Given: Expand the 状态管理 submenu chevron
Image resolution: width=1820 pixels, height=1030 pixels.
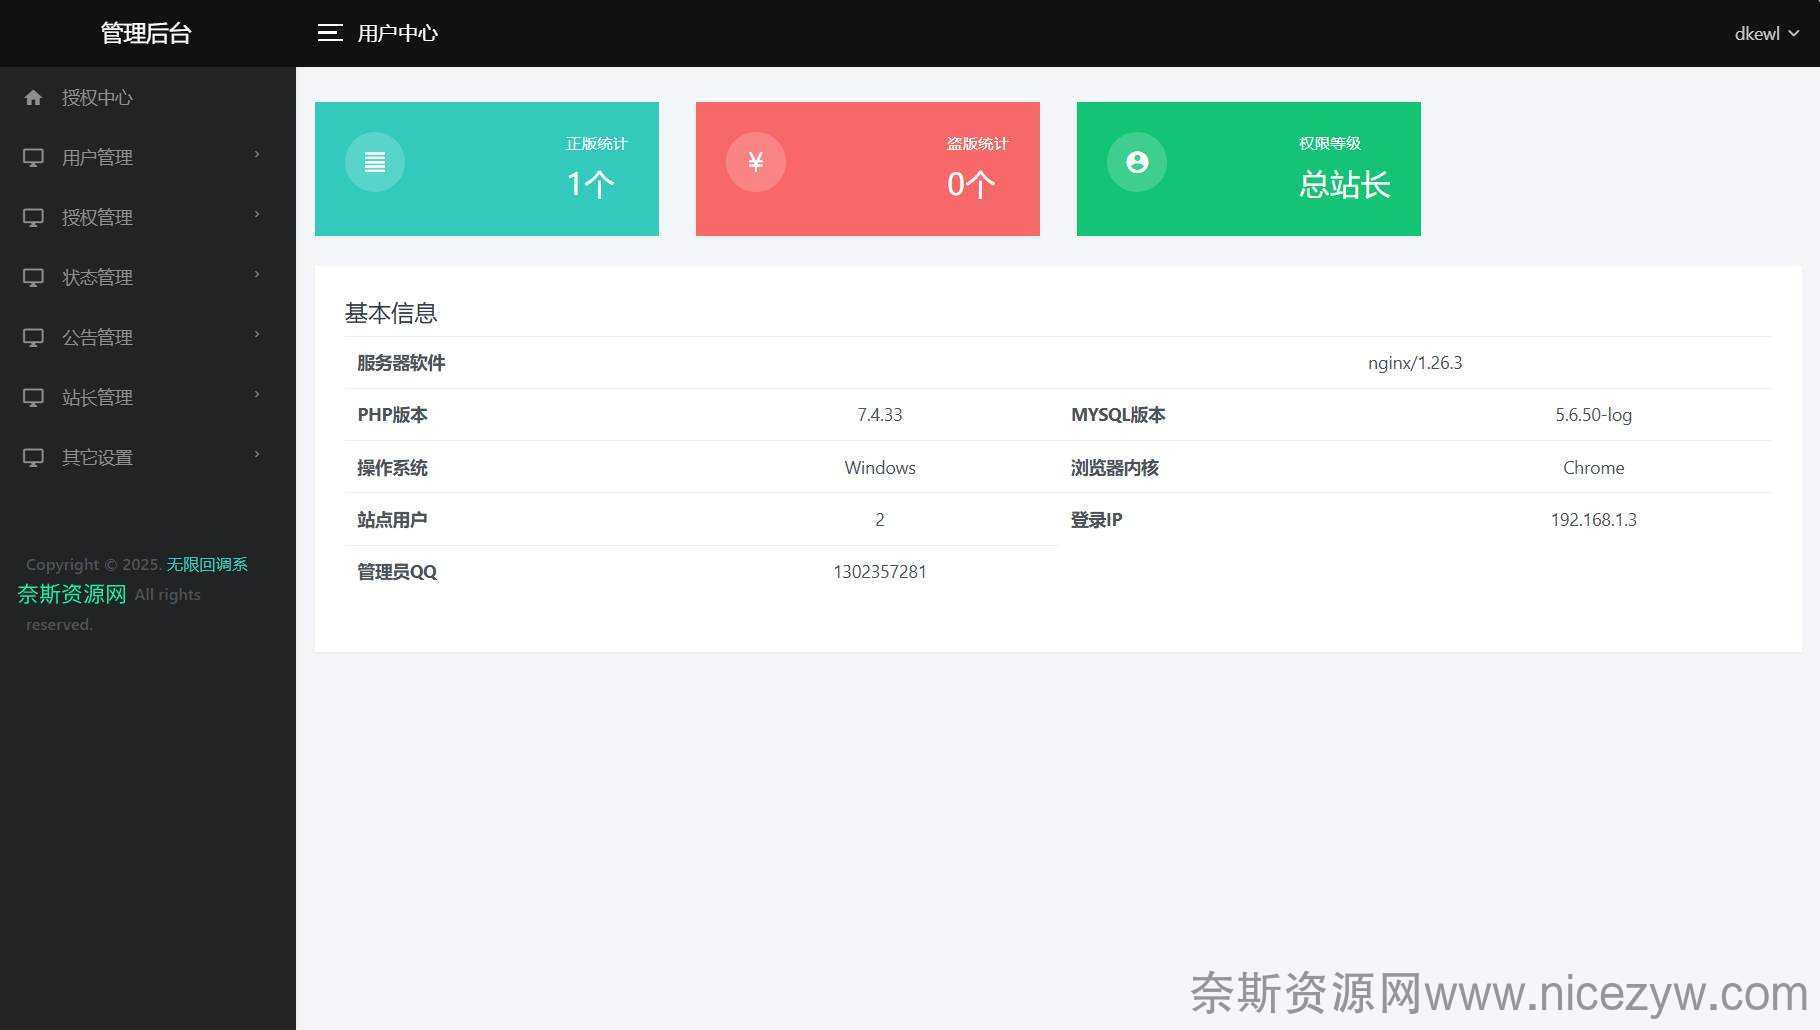Looking at the screenshot, I should [257, 274].
